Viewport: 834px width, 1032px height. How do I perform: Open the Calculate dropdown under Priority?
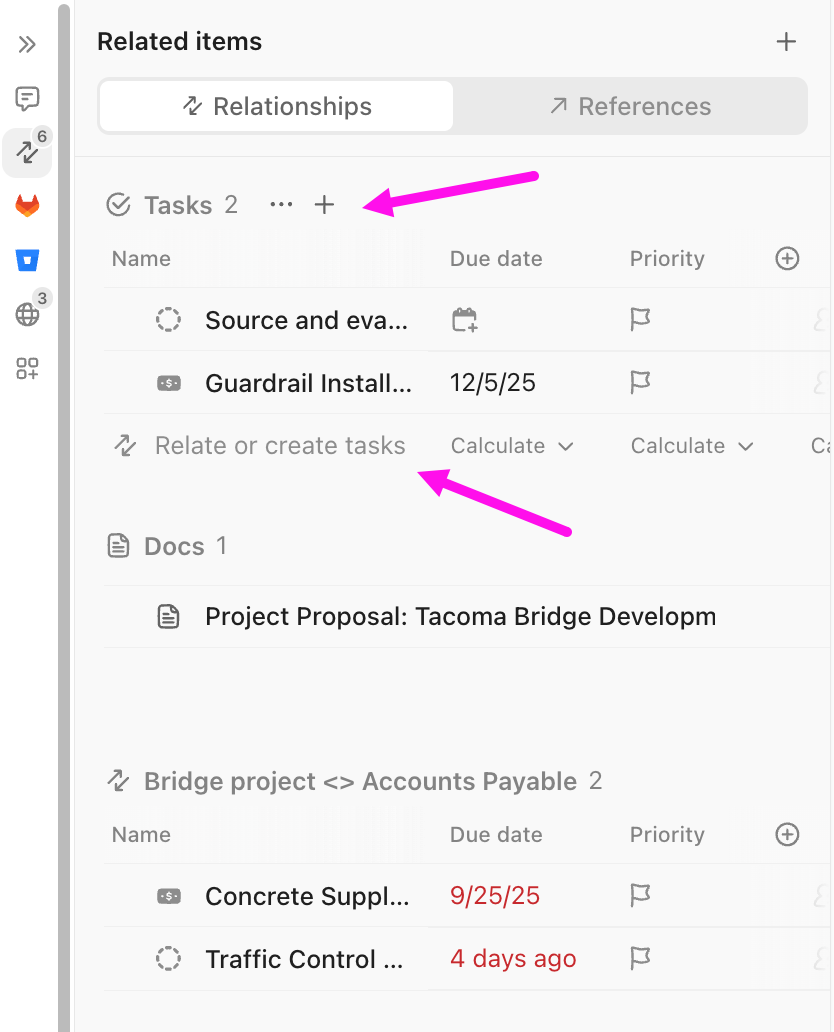coord(691,445)
